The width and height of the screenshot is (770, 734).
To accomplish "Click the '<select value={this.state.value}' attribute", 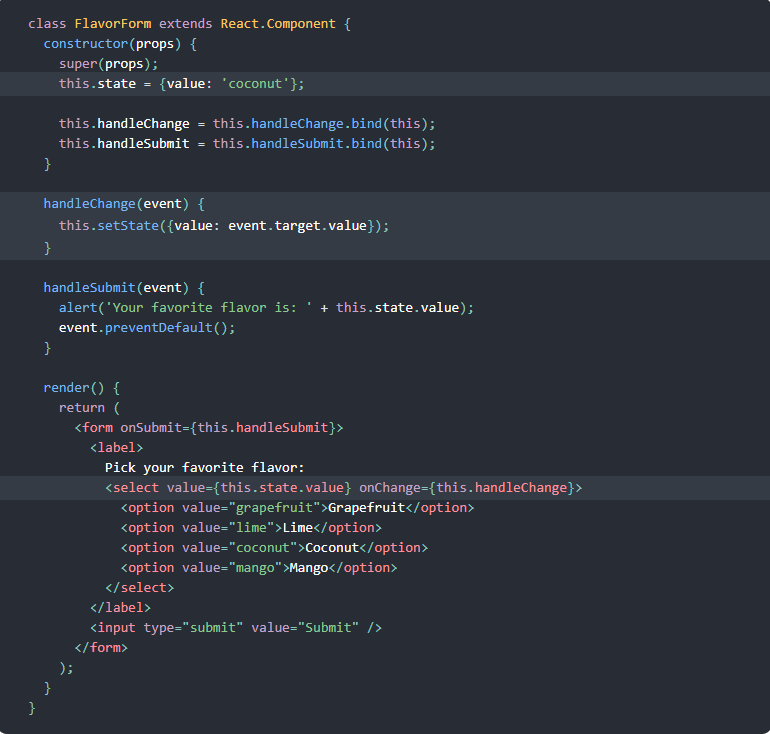I will click(x=228, y=488).
